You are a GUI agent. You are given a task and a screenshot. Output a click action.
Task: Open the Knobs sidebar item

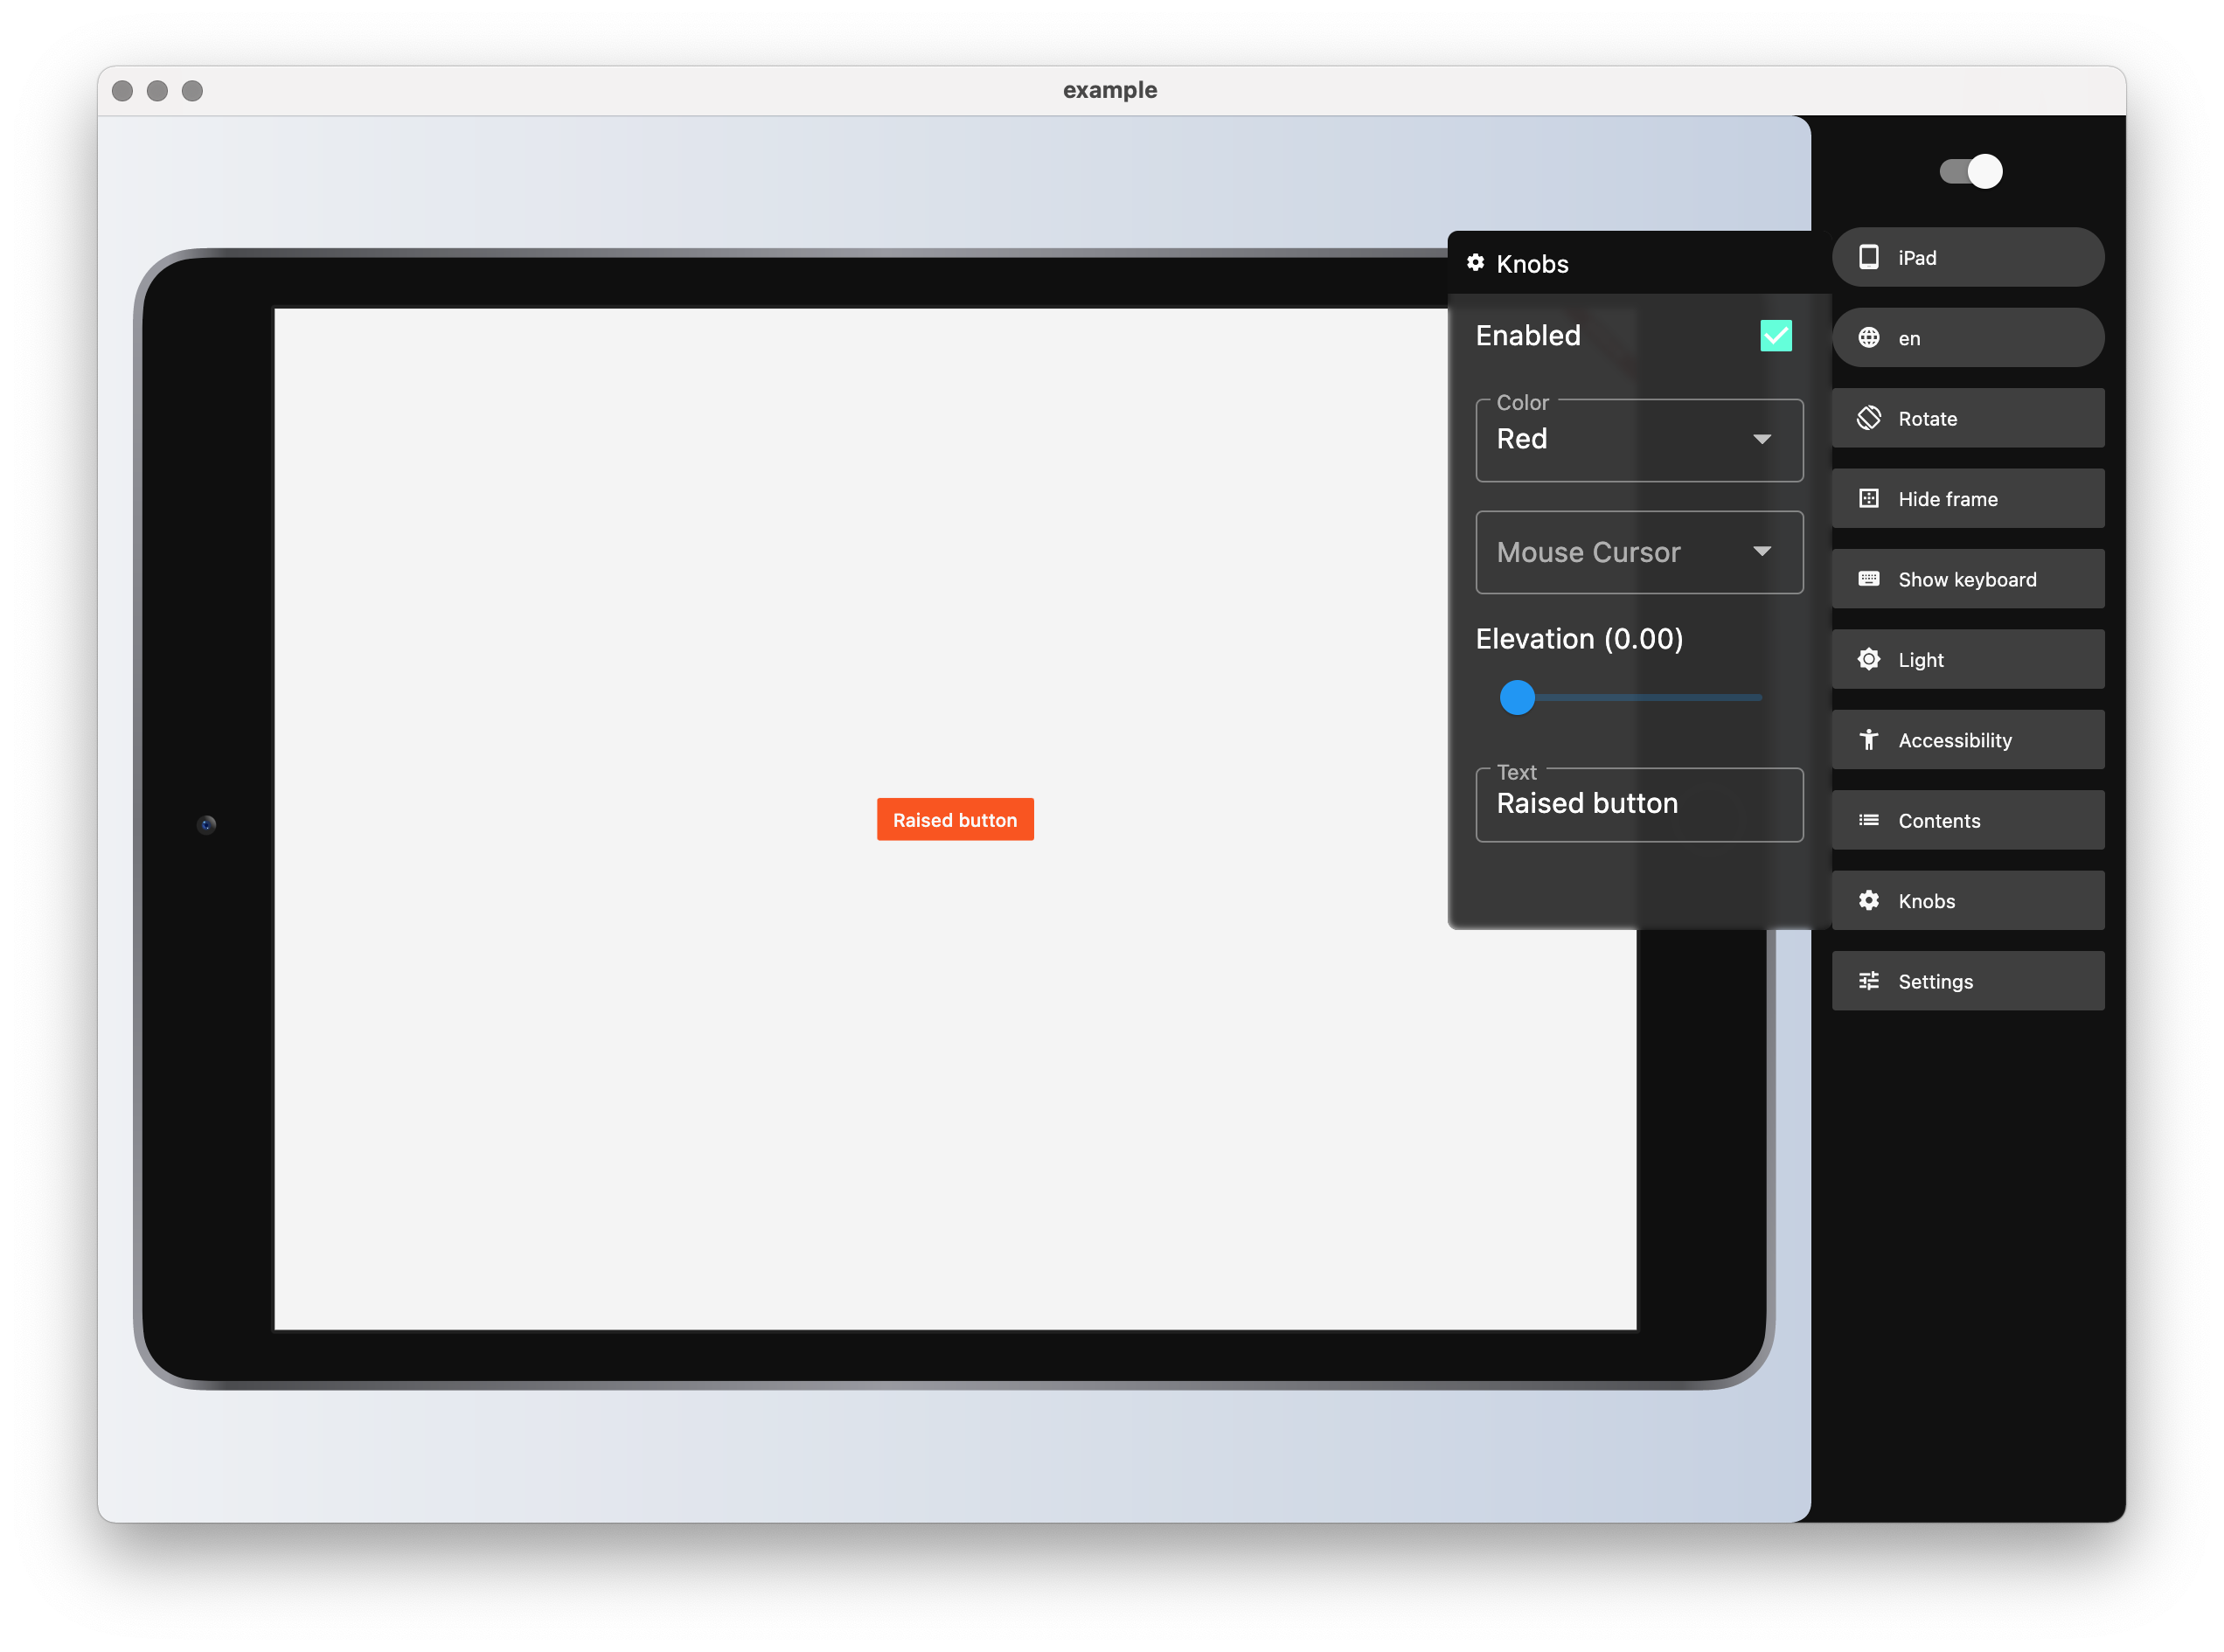(1966, 901)
